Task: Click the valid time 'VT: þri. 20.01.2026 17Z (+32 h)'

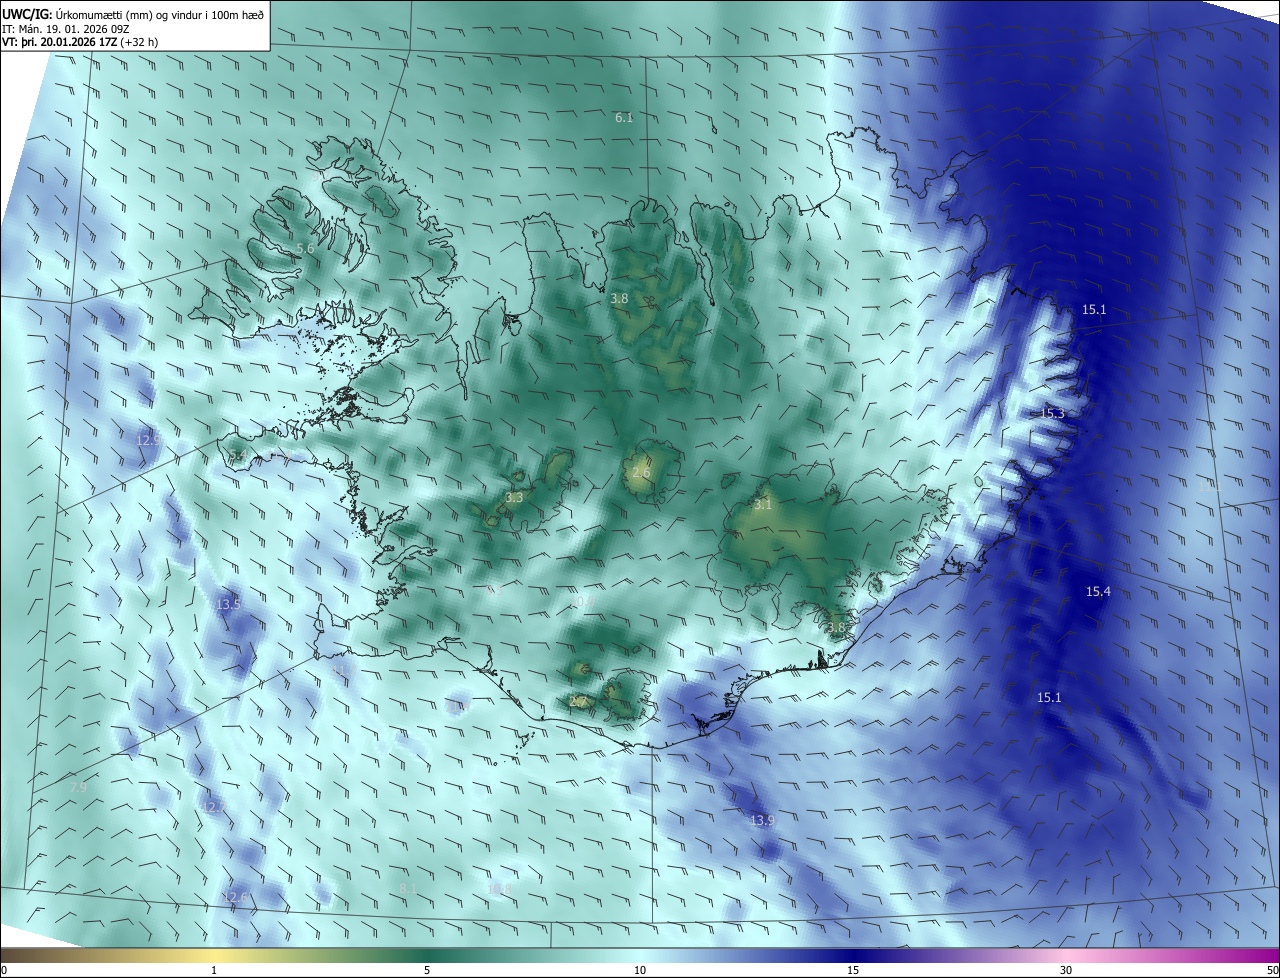Action: click(80, 42)
